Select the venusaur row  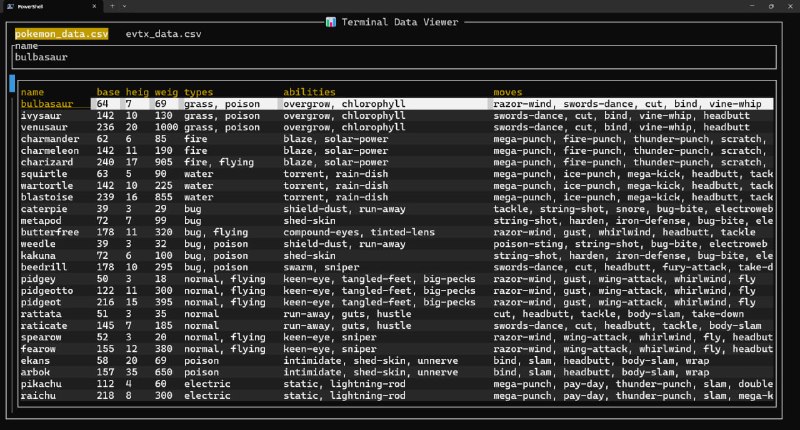[x=397, y=127]
